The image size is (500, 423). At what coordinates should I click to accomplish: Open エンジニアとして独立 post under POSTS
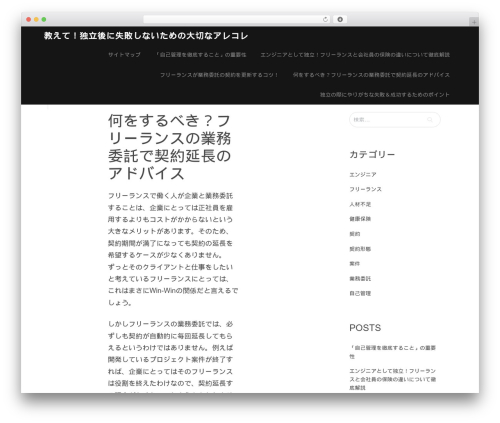(392, 379)
